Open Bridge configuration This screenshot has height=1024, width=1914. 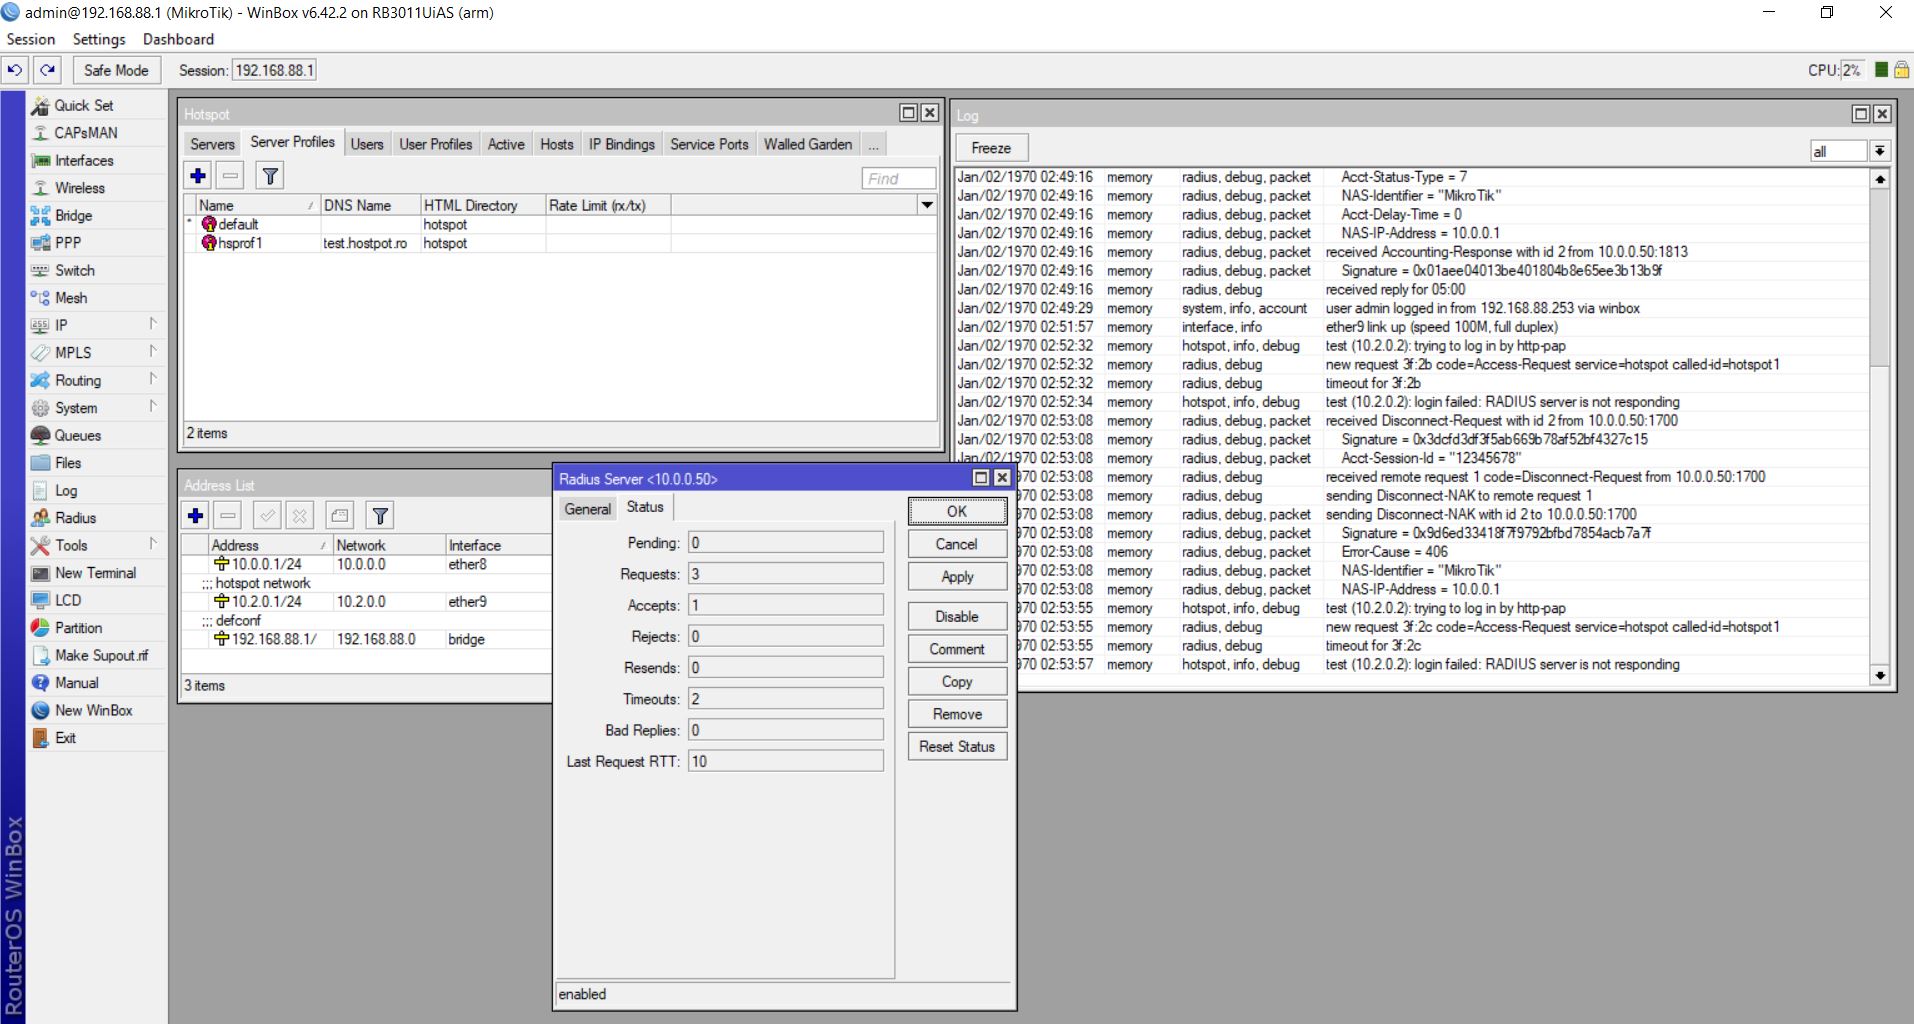74,215
